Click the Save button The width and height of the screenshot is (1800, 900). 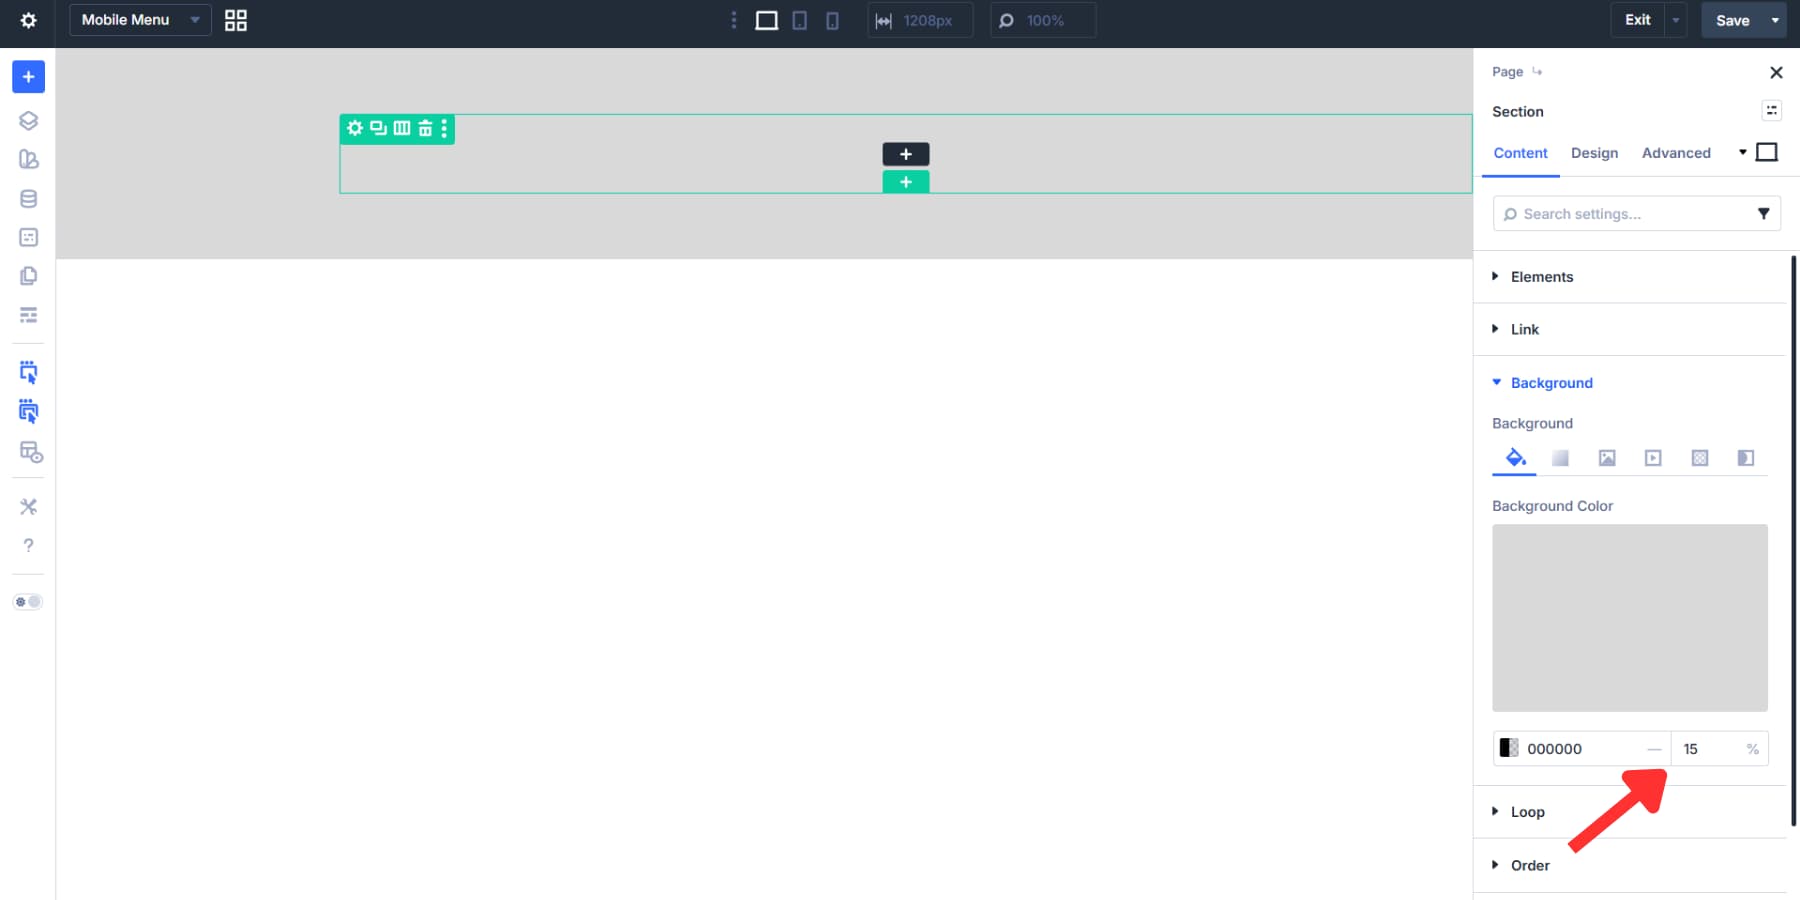click(x=1731, y=19)
